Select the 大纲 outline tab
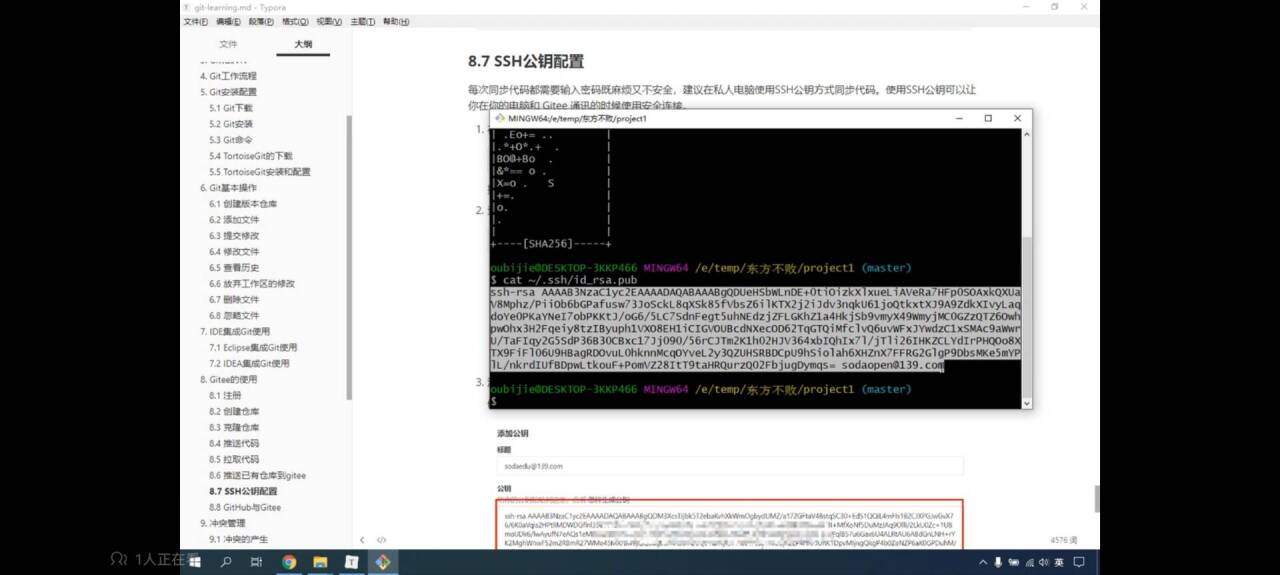This screenshot has width=1280, height=575. (x=303, y=44)
